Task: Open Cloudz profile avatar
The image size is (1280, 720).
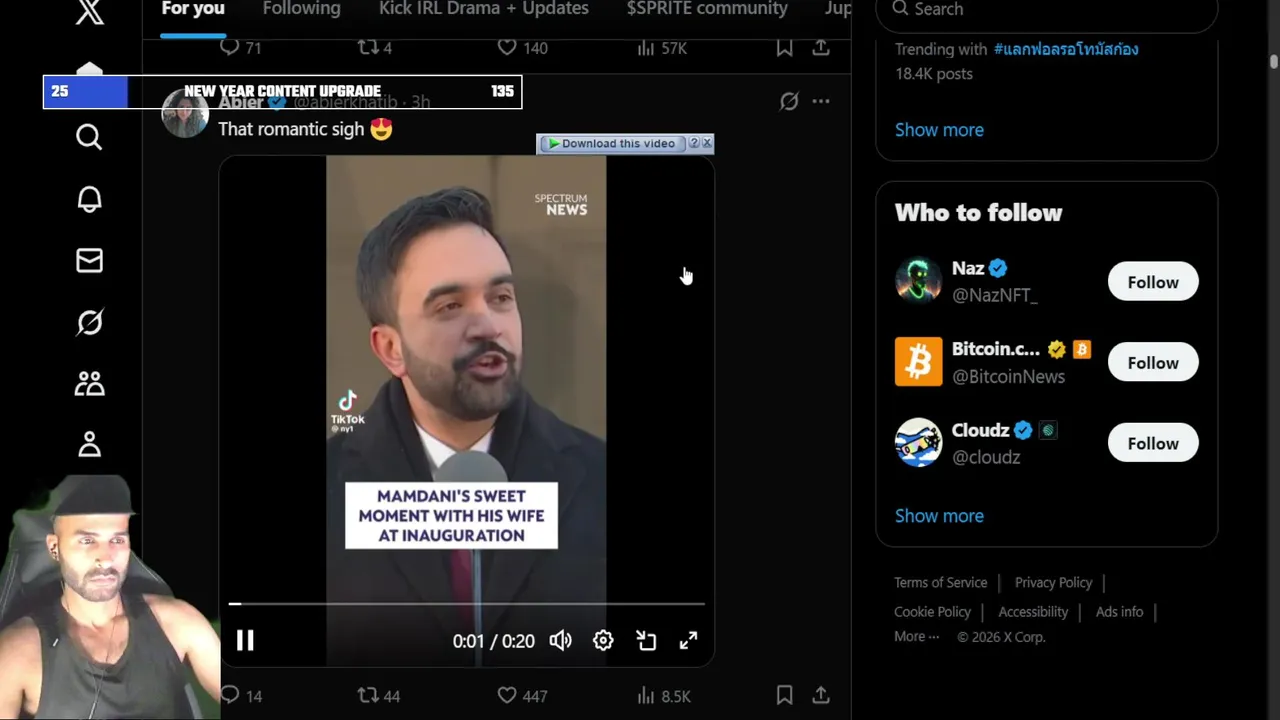Action: tap(918, 442)
